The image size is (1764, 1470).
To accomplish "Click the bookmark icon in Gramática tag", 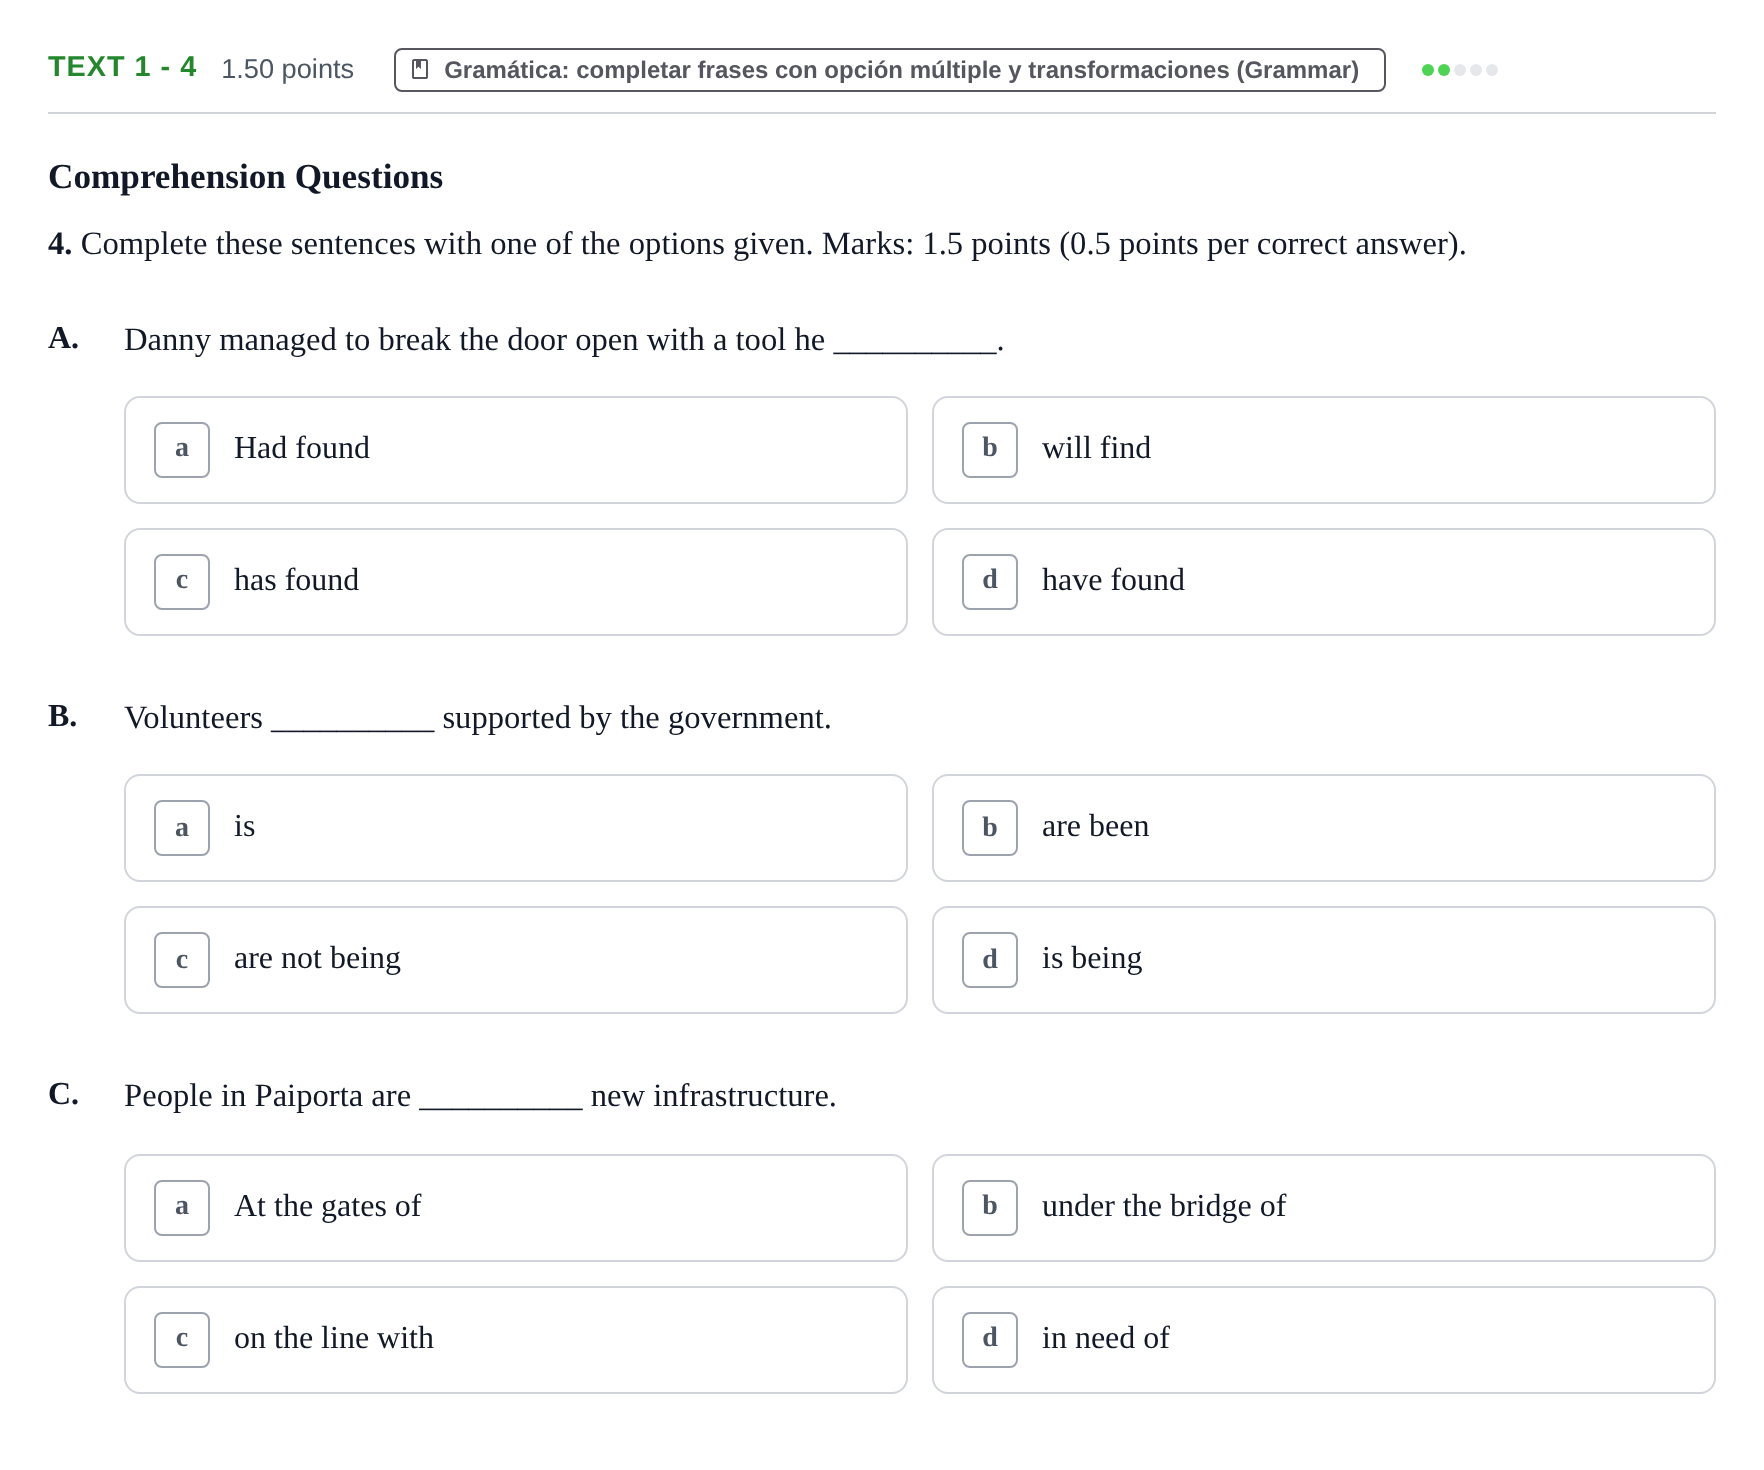I will click(421, 70).
